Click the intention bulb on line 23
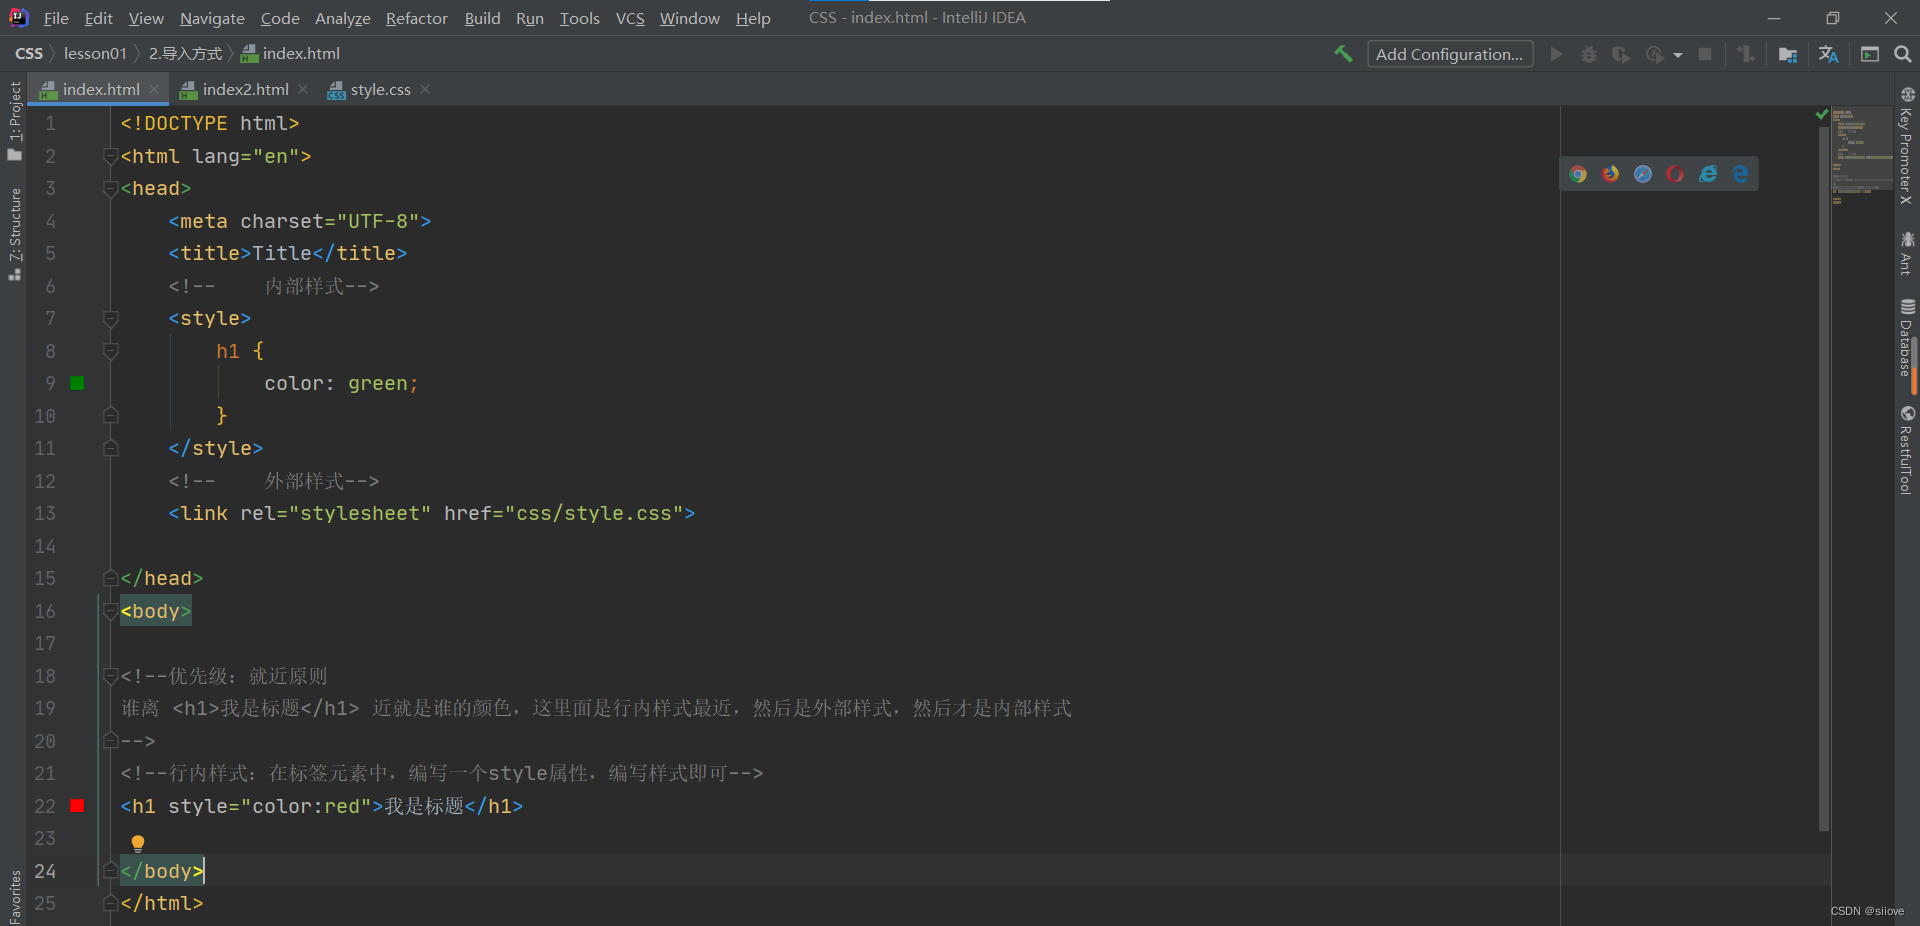Viewport: 1920px width, 926px height. (x=138, y=842)
